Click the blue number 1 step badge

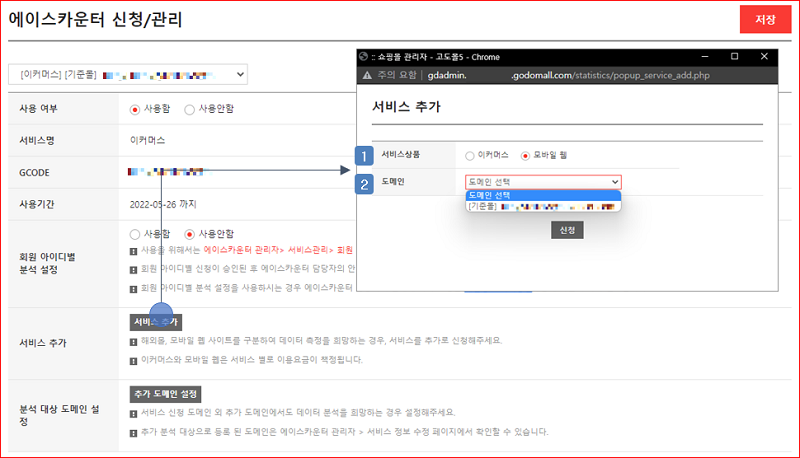tap(365, 155)
